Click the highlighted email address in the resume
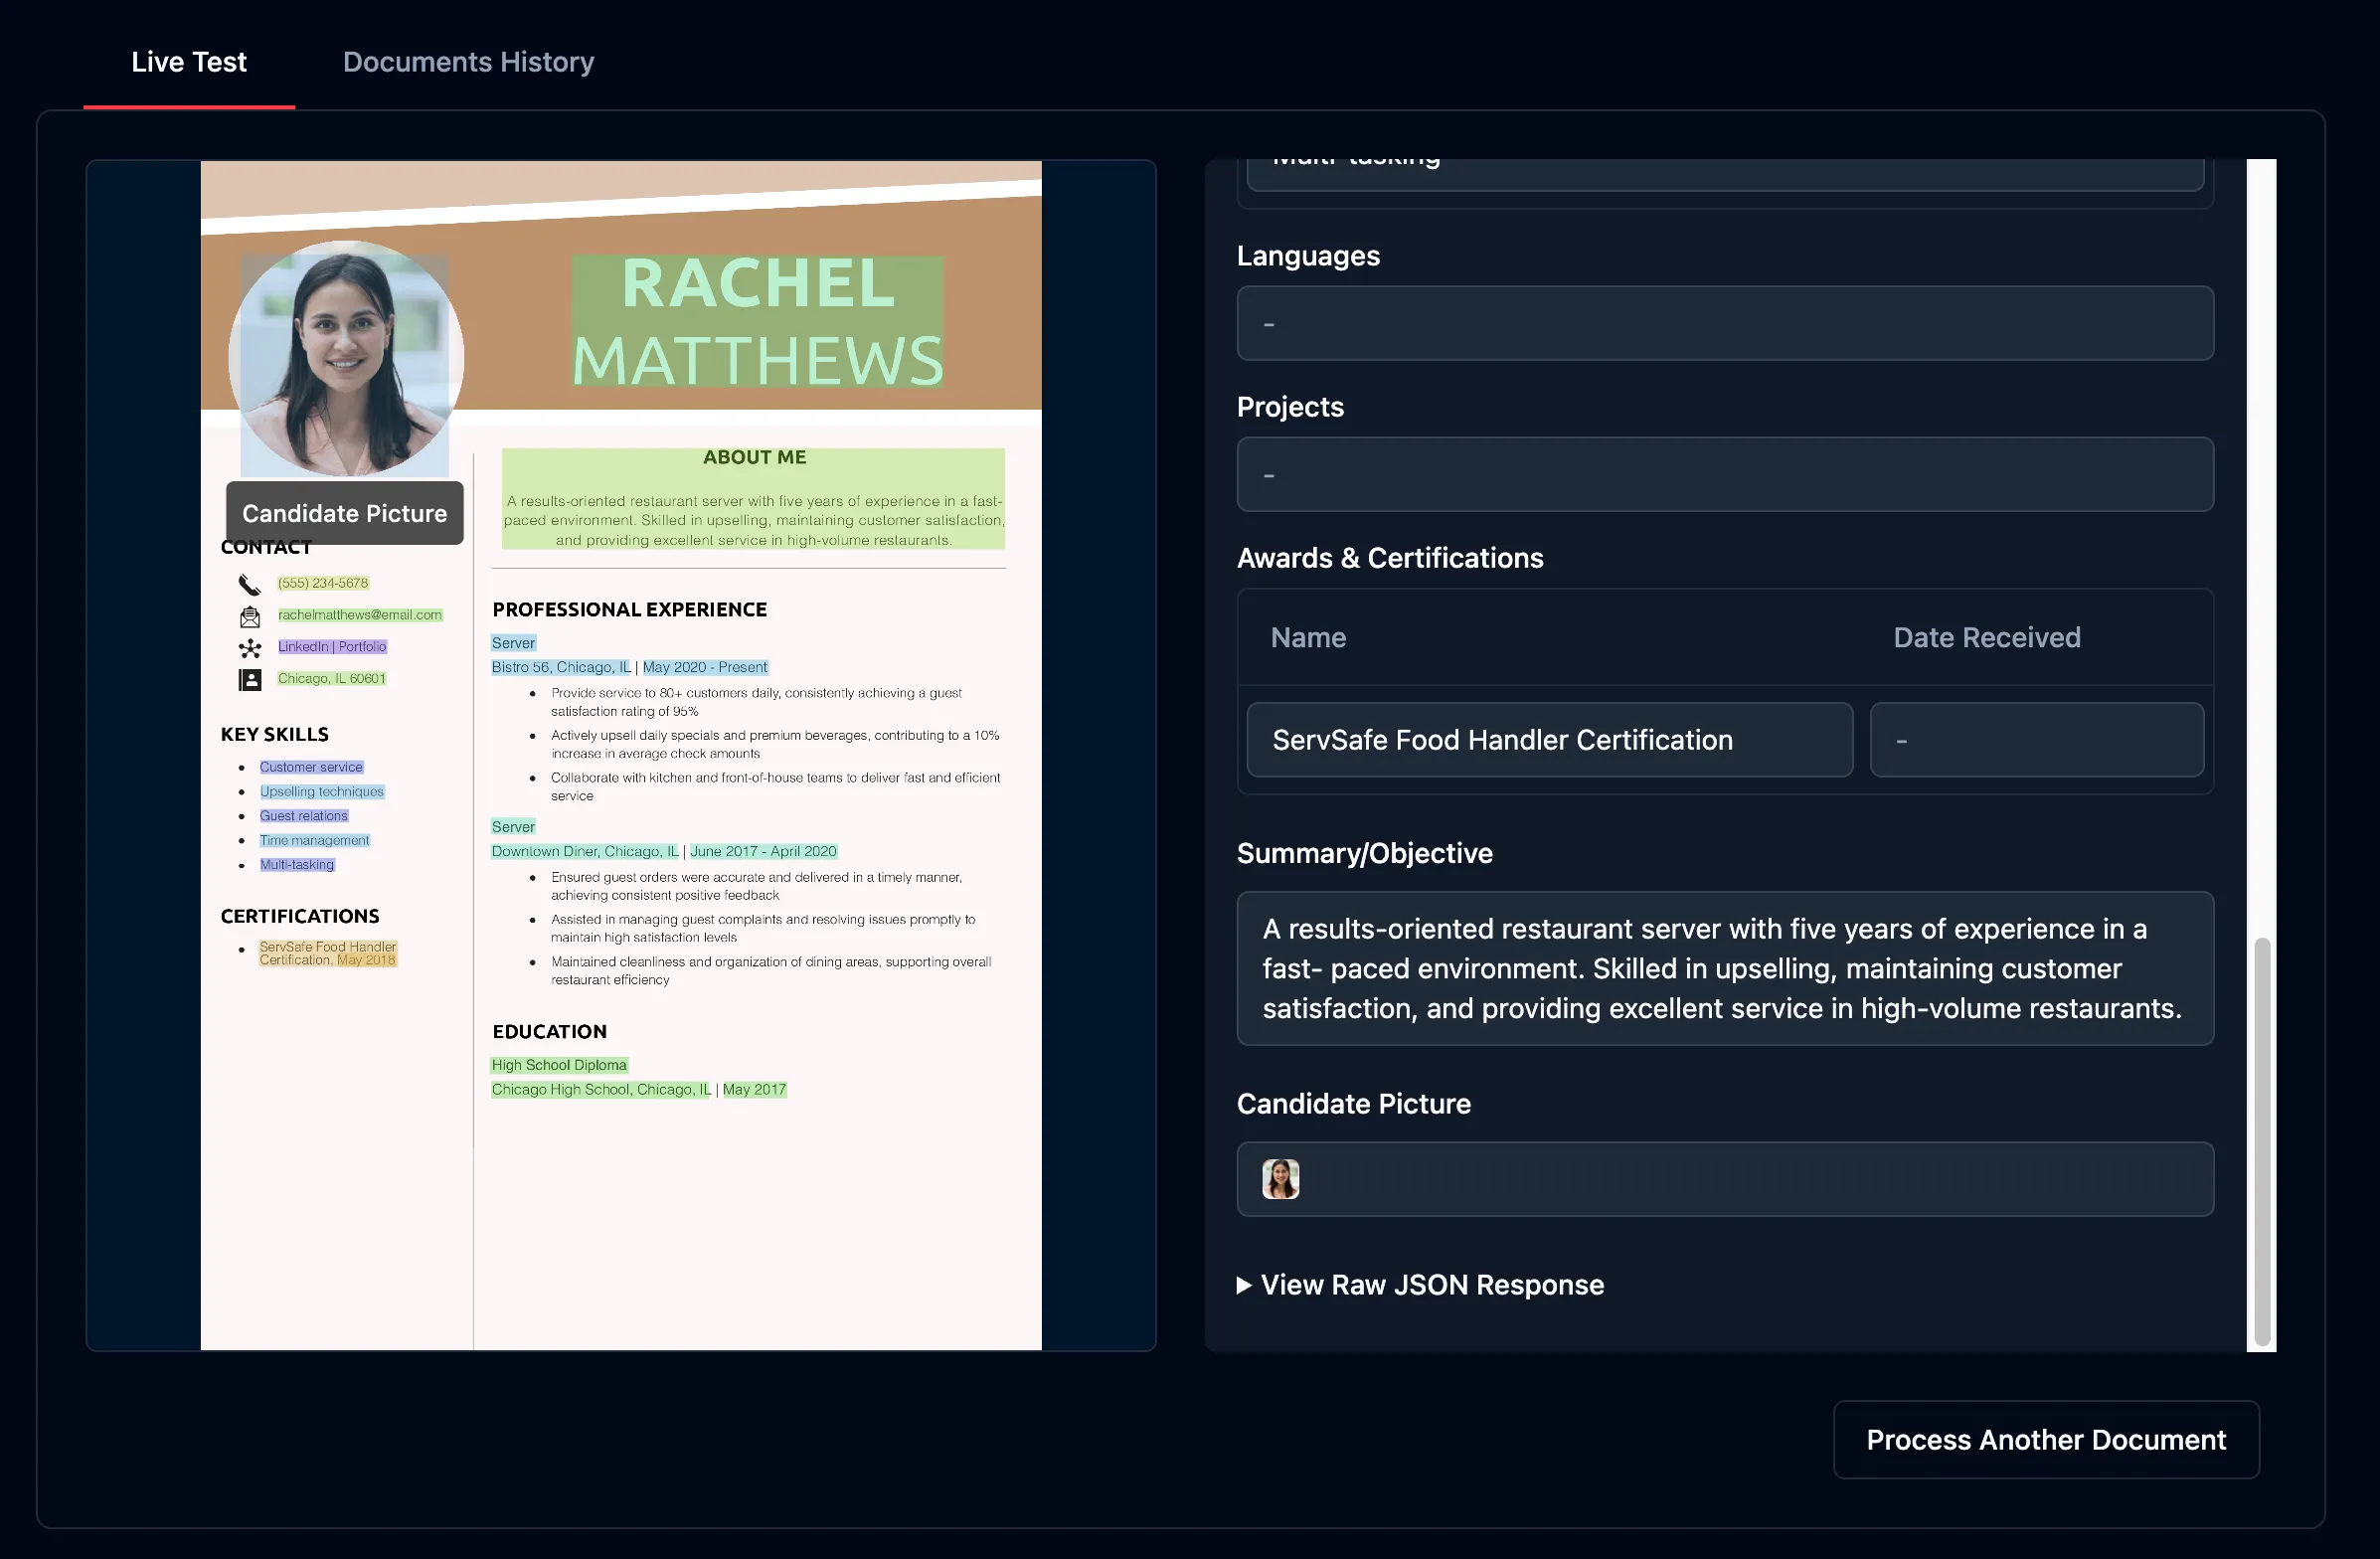 pos(359,615)
